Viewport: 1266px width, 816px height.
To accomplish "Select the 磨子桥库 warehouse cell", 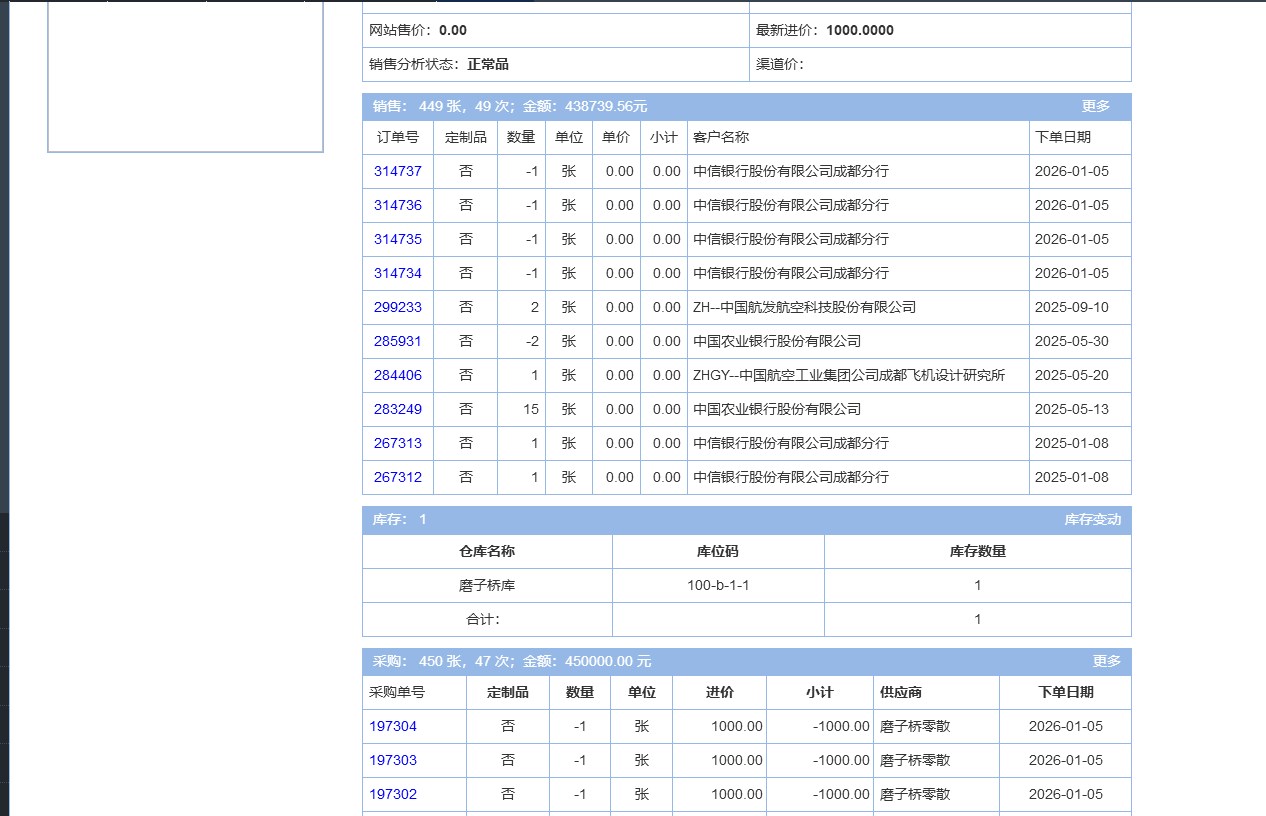I will pos(487,585).
